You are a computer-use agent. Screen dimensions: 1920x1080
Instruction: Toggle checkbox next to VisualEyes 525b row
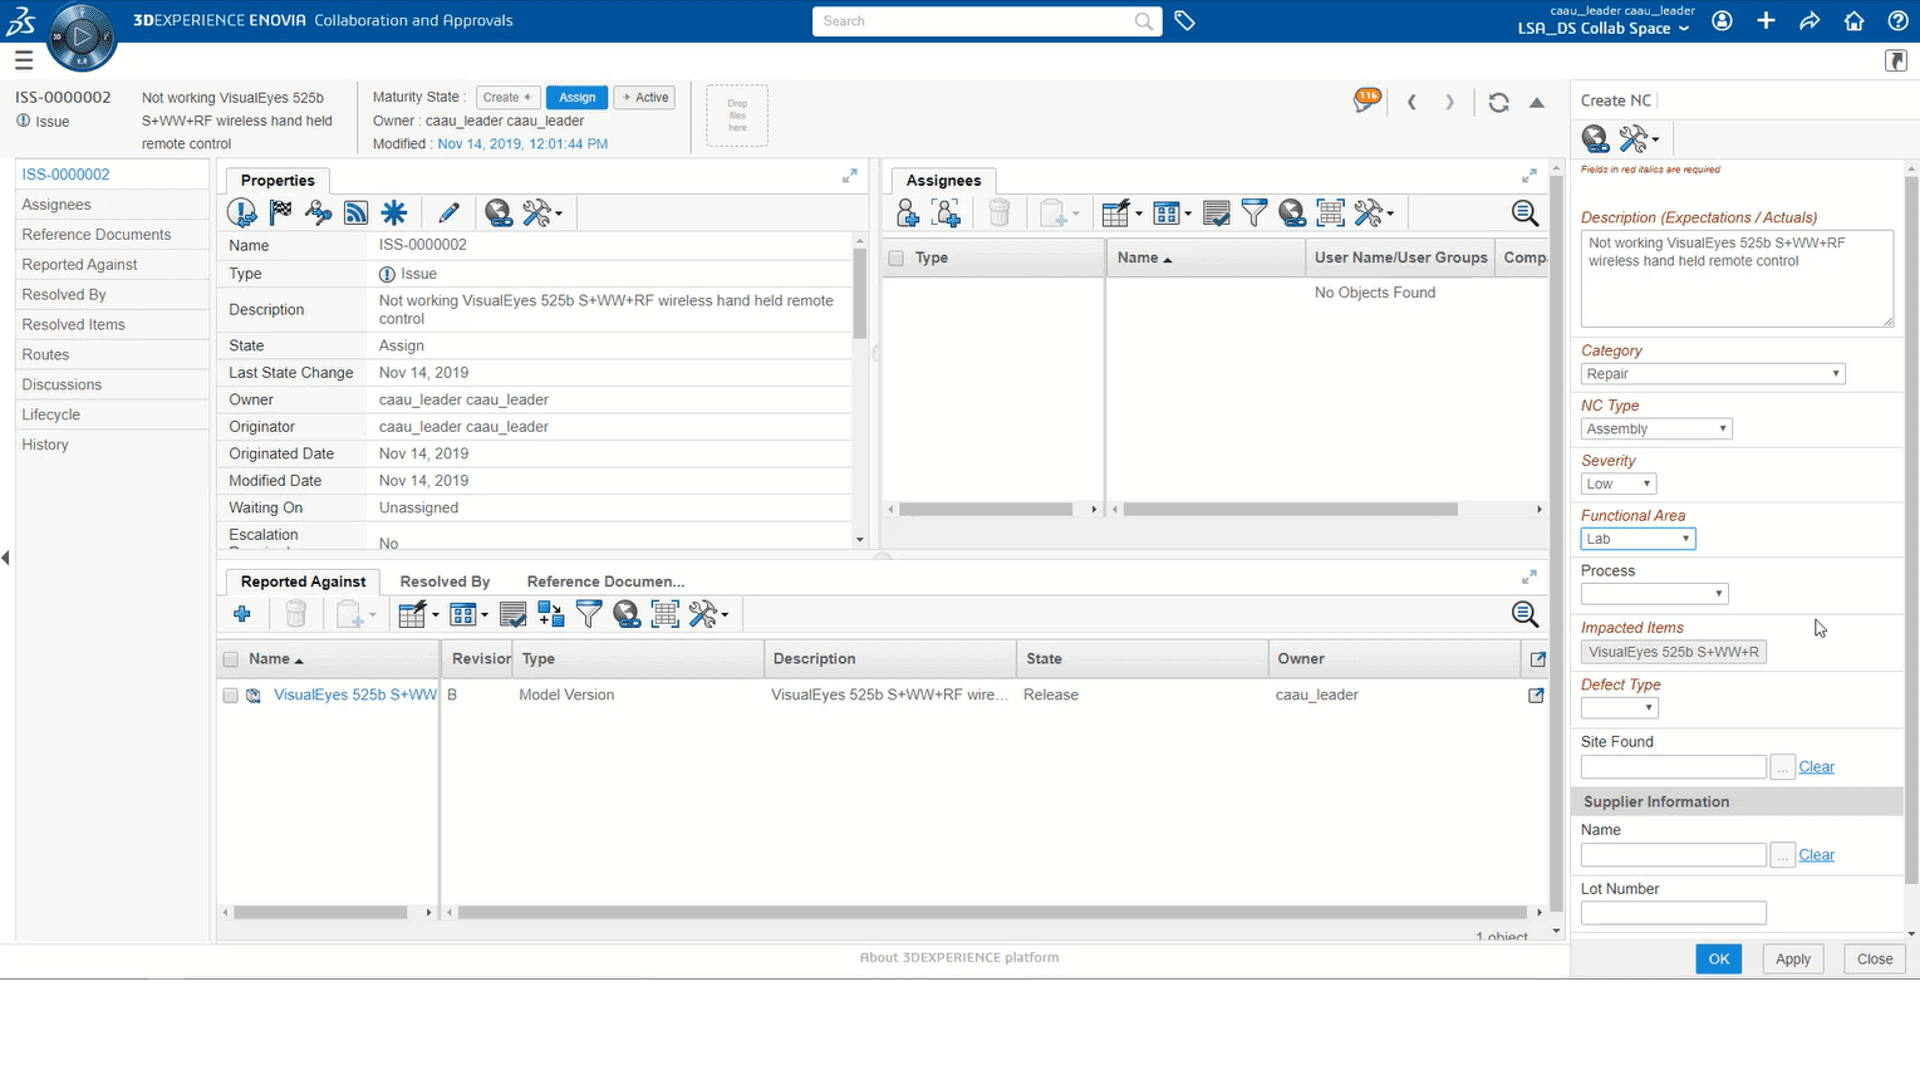click(x=231, y=695)
